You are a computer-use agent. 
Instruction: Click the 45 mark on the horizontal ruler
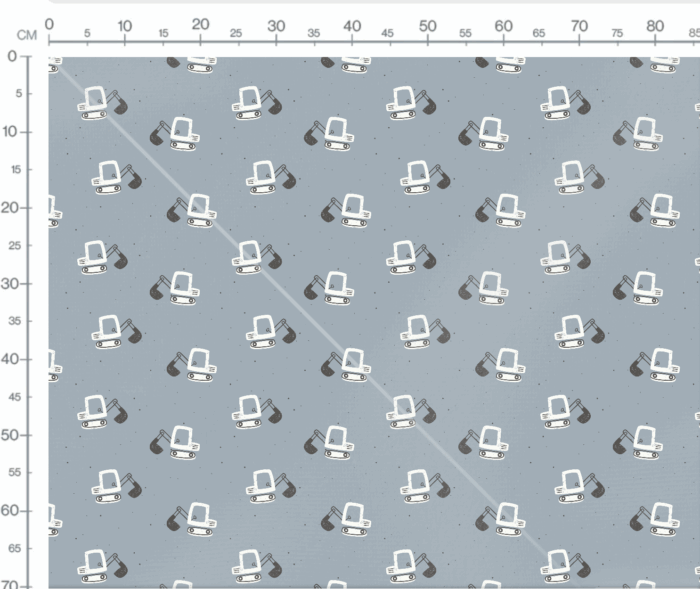coord(388,33)
